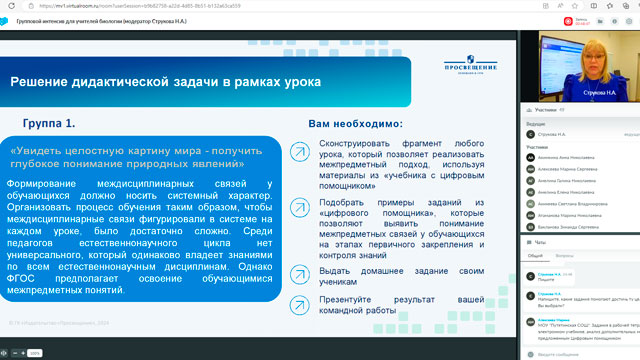Click arrow icon beside 'Презентуйте результат' item
This screenshot has height=360, width=640.
(x=300, y=305)
